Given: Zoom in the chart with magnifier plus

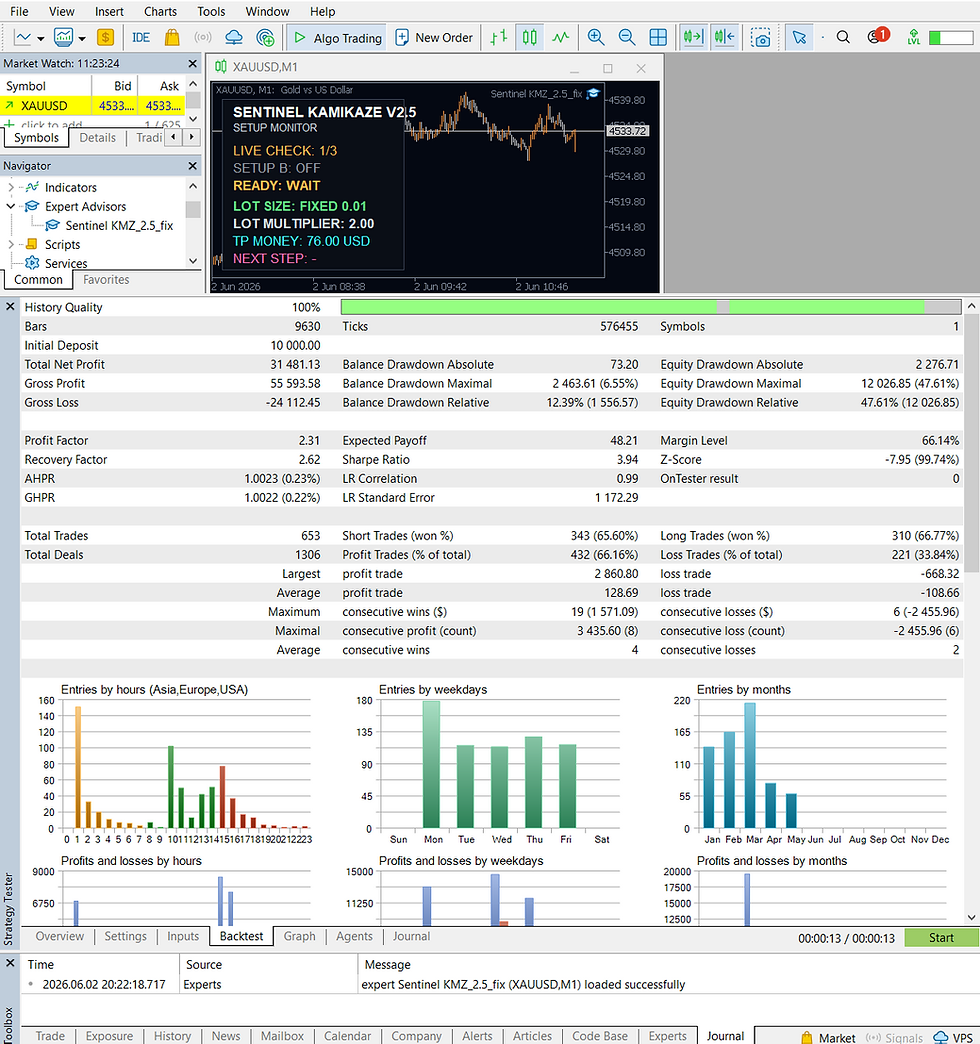Looking at the screenshot, I should tap(596, 37).
